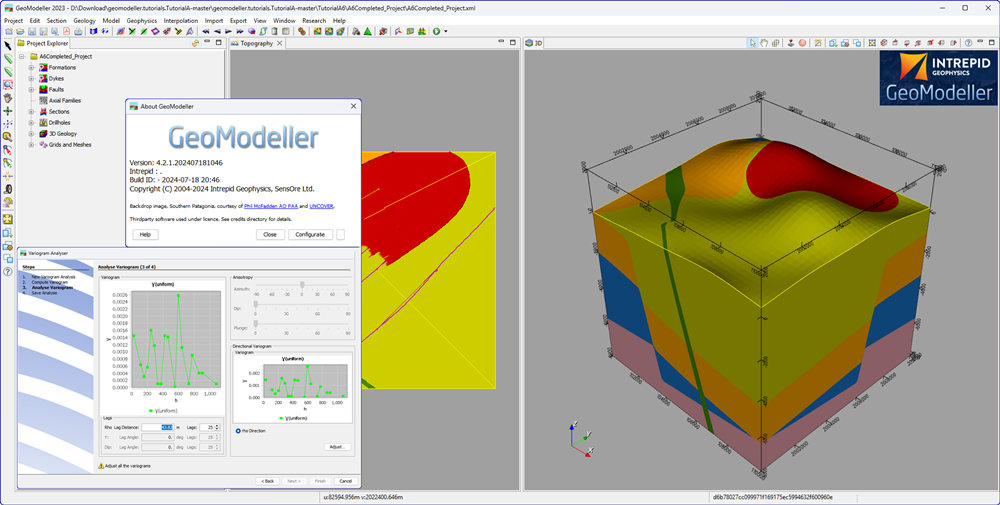
Task: Select the hand pan tool in 3D view toolbar
Action: tap(764, 43)
